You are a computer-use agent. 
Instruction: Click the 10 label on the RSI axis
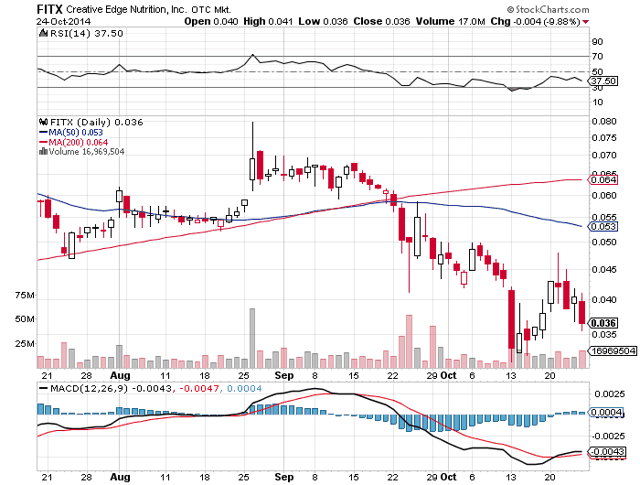(x=597, y=102)
